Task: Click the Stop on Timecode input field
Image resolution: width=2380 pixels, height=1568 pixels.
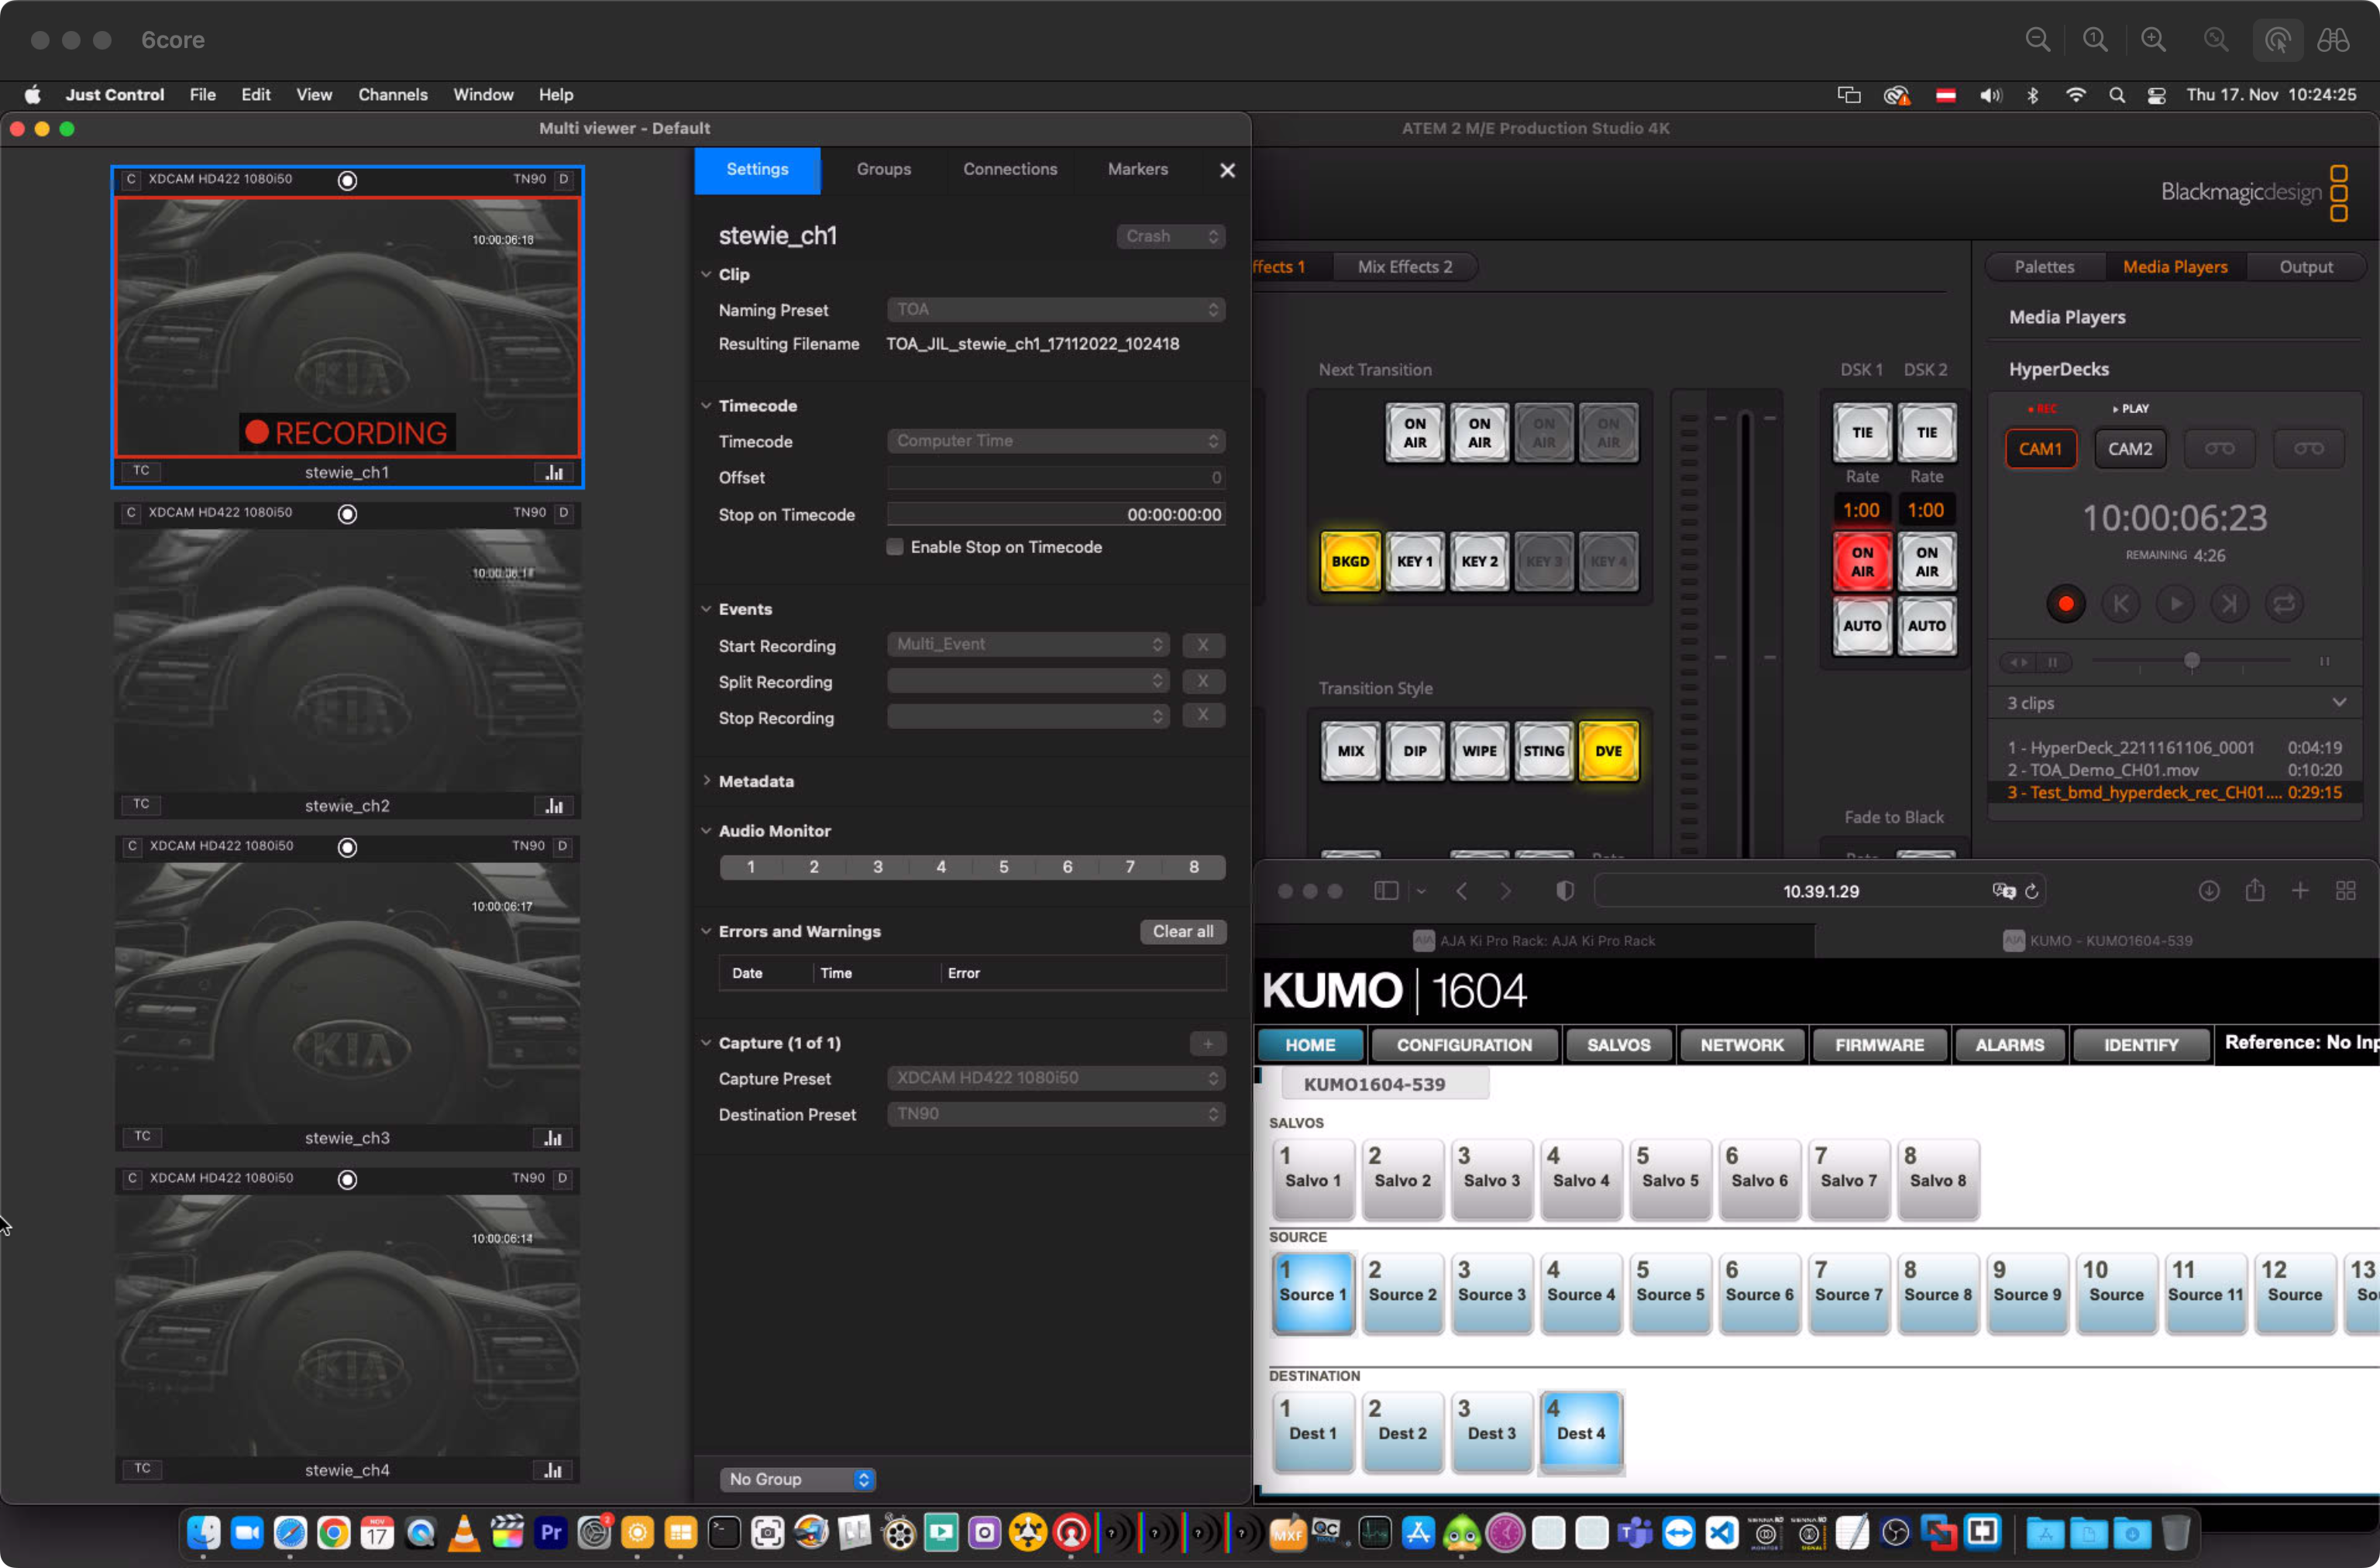Action: coord(1055,514)
